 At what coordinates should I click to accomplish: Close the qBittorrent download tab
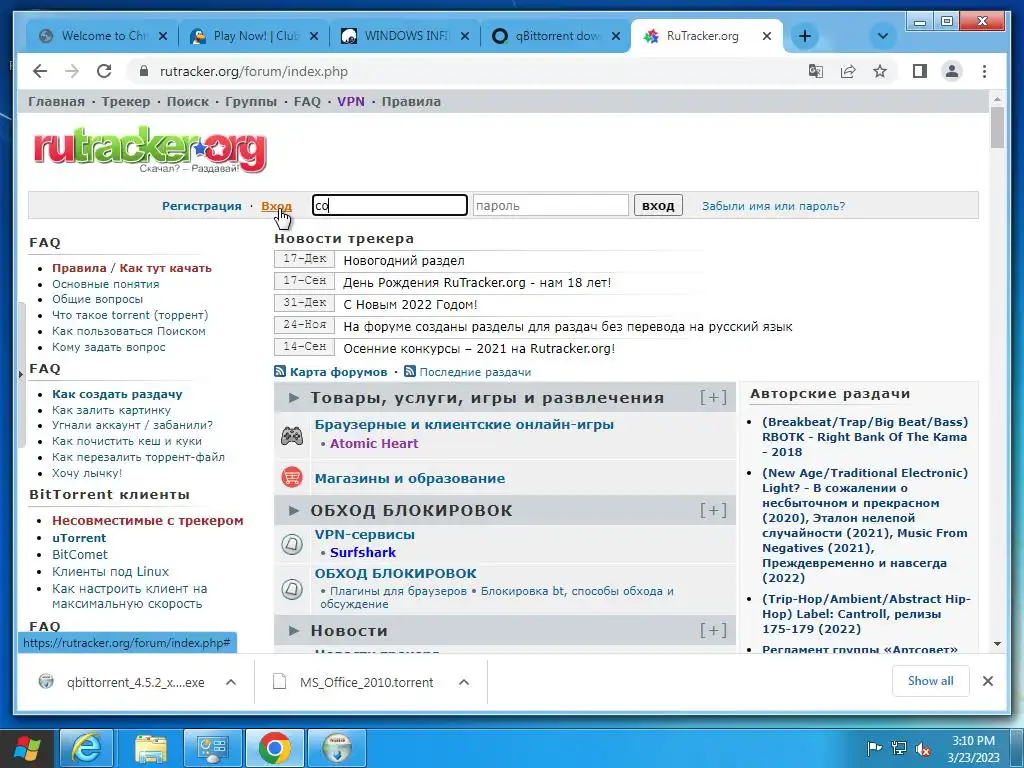[615, 37]
